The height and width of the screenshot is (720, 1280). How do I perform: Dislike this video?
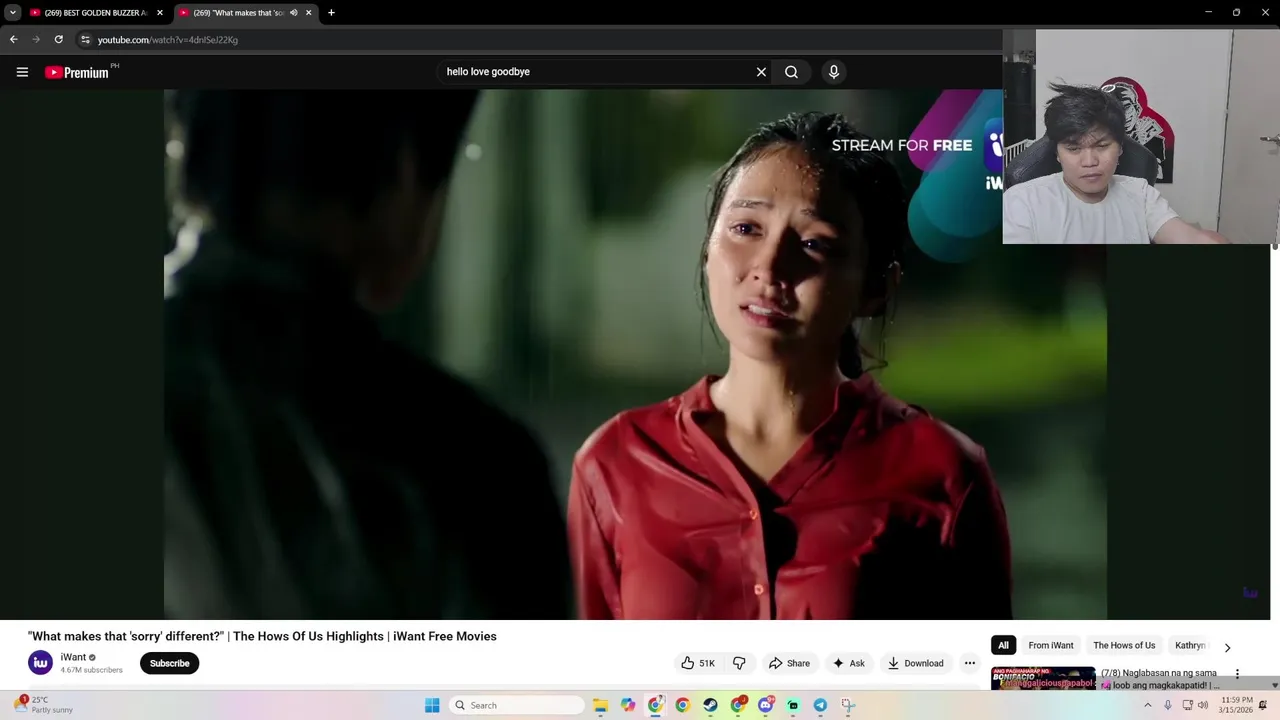[739, 663]
